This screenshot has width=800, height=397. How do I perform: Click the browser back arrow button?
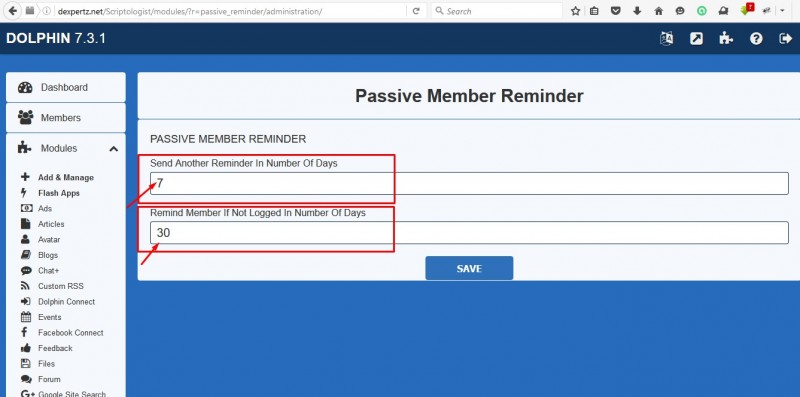pyautogui.click(x=13, y=11)
